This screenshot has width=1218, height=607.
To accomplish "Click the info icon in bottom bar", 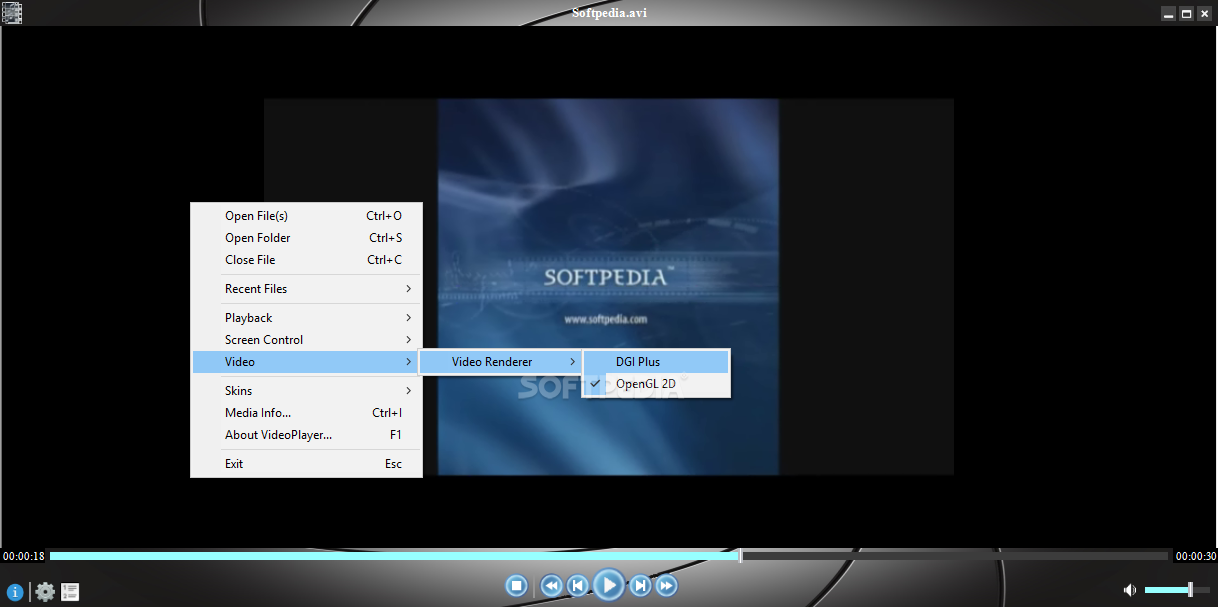I will point(15,592).
